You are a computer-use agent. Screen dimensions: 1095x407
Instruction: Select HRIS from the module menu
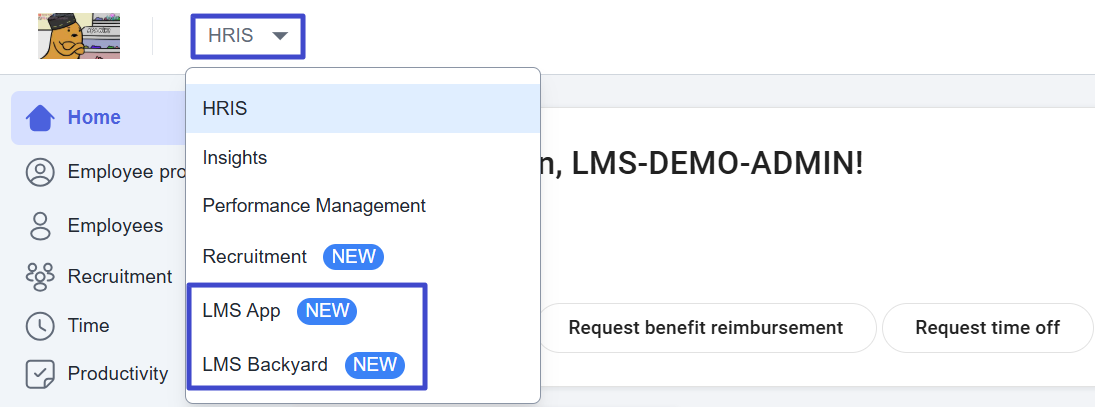(x=225, y=109)
